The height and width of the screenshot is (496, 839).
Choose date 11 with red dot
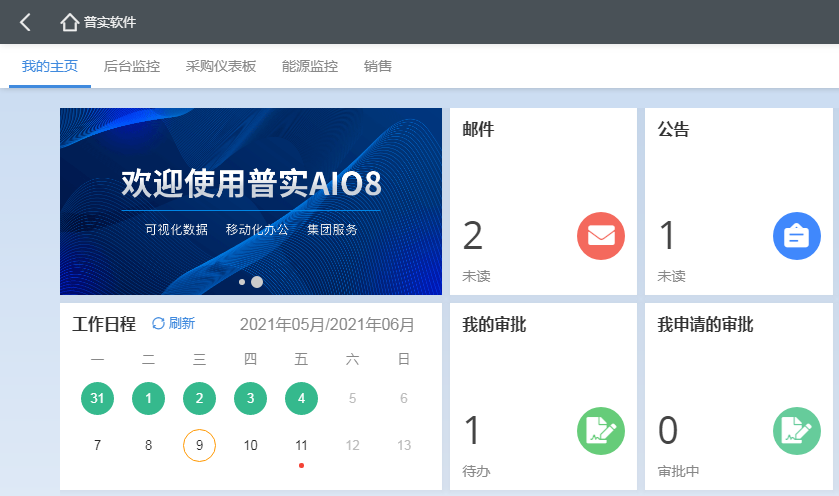(301, 445)
